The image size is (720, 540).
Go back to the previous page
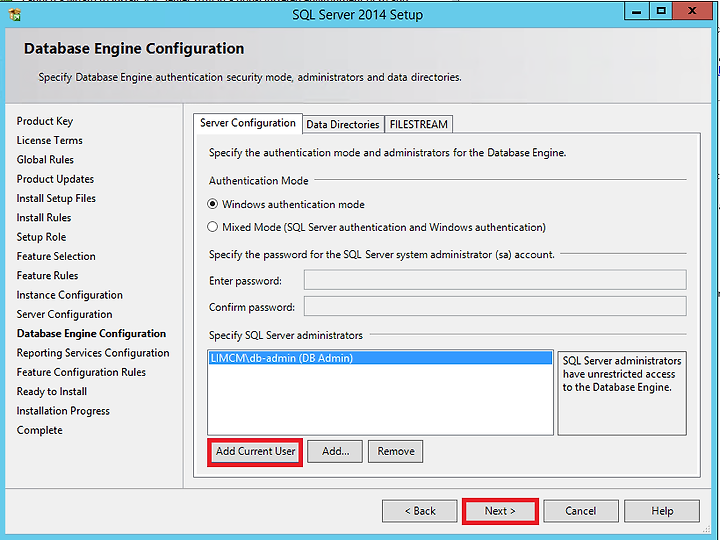[x=420, y=511]
